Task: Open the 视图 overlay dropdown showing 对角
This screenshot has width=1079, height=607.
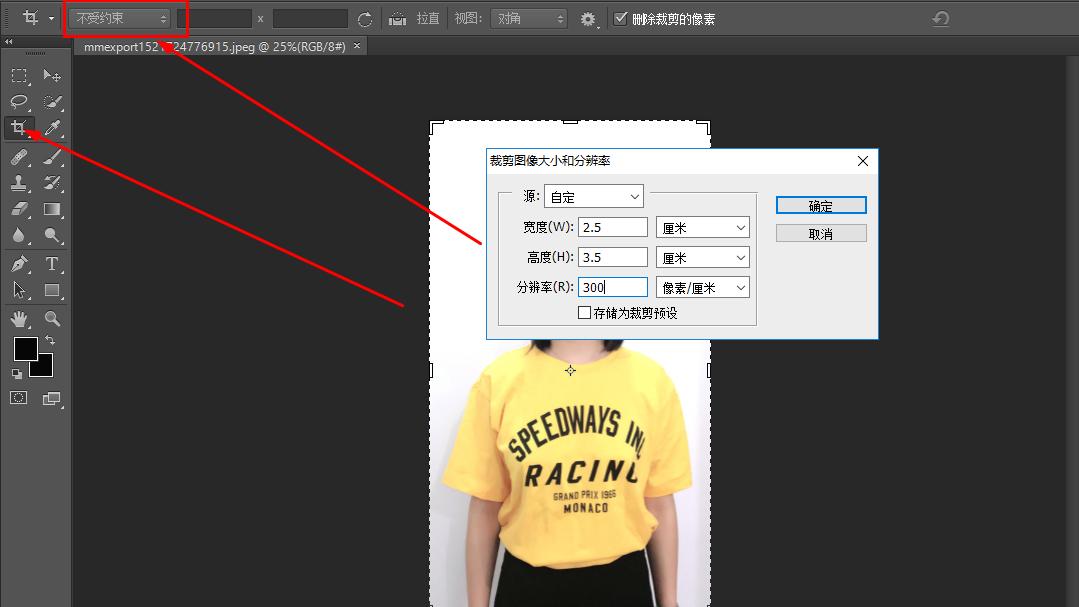Action: [x=529, y=17]
